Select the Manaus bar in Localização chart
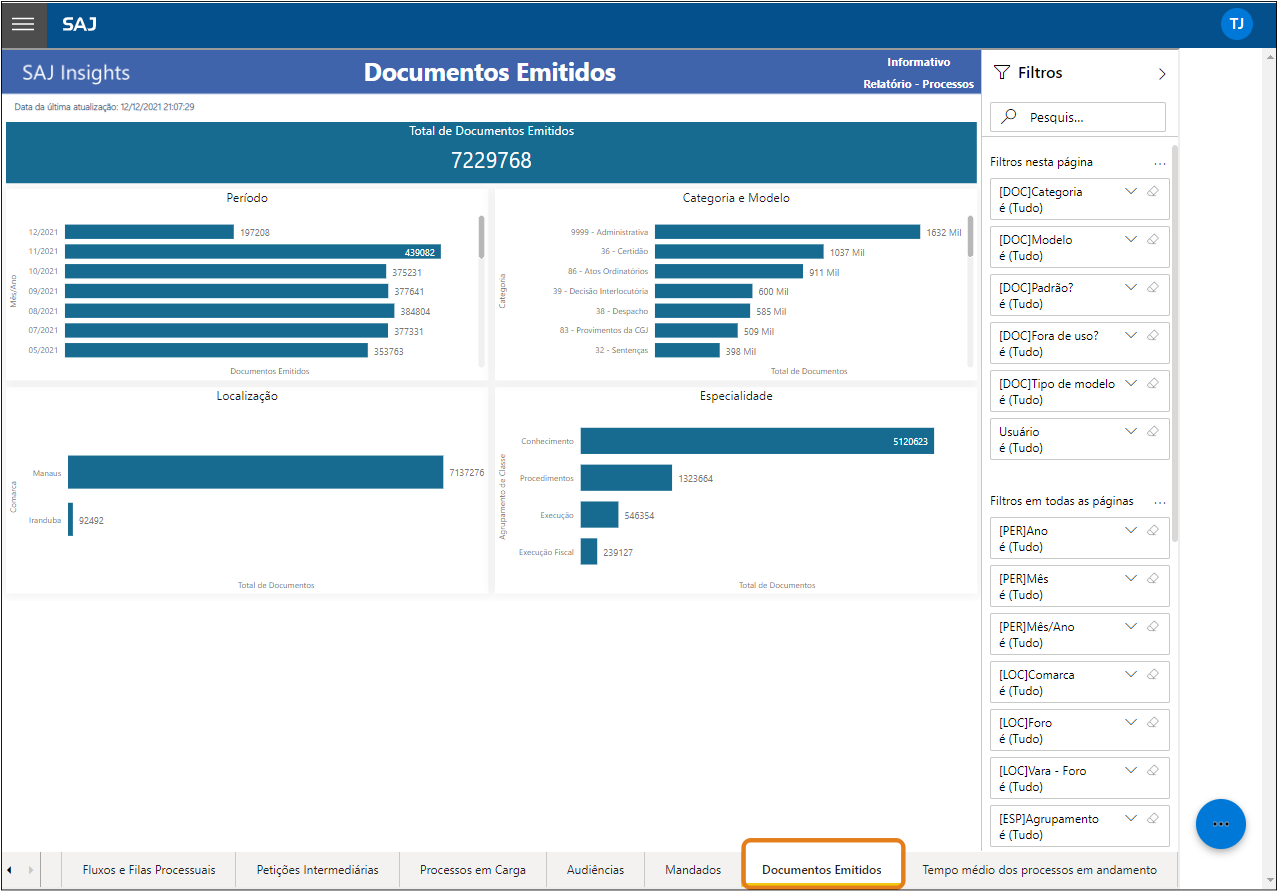Screen dimensions: 1278x891 point(256,472)
